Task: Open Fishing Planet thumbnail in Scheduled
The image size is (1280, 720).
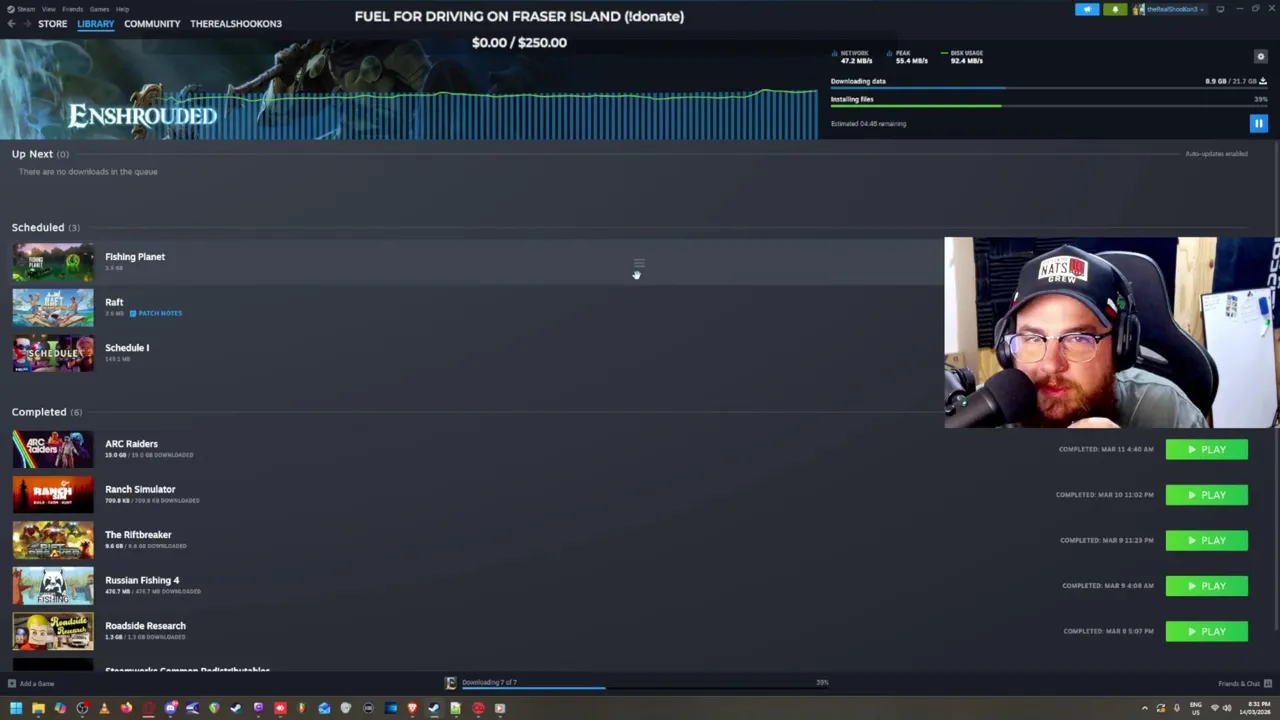Action: coord(52,262)
